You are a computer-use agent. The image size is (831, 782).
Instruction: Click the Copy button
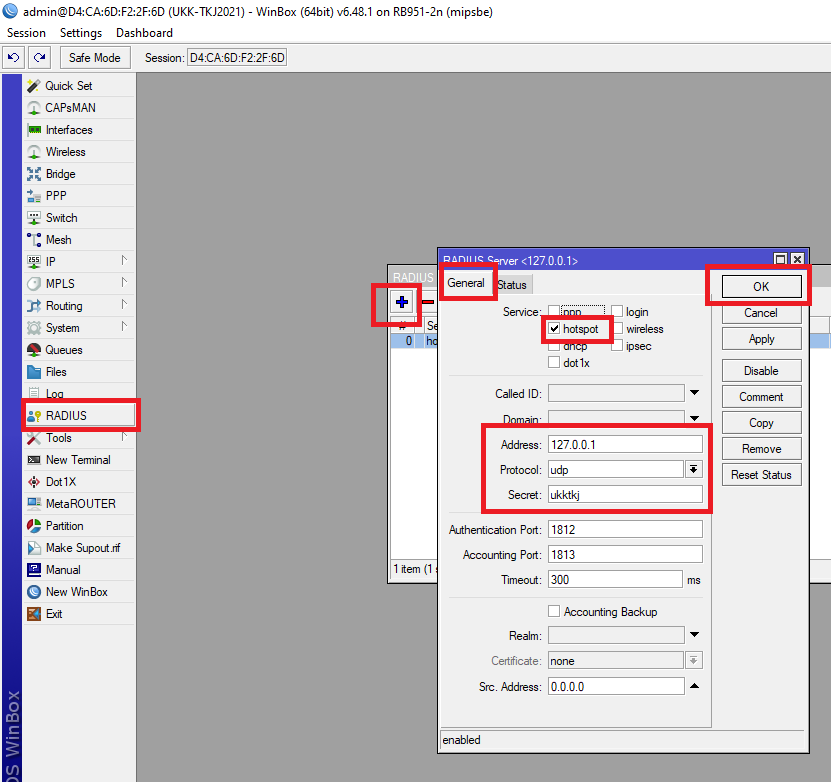pos(761,423)
